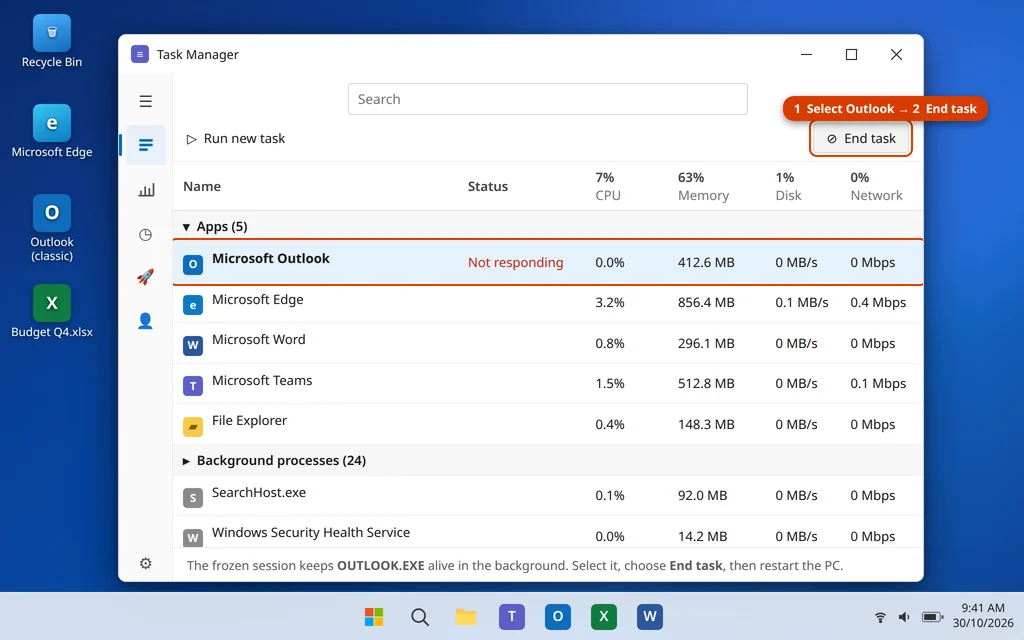Screen dimensions: 1024x640
Task: Open taskbar Search magnifier
Action: coord(420,616)
